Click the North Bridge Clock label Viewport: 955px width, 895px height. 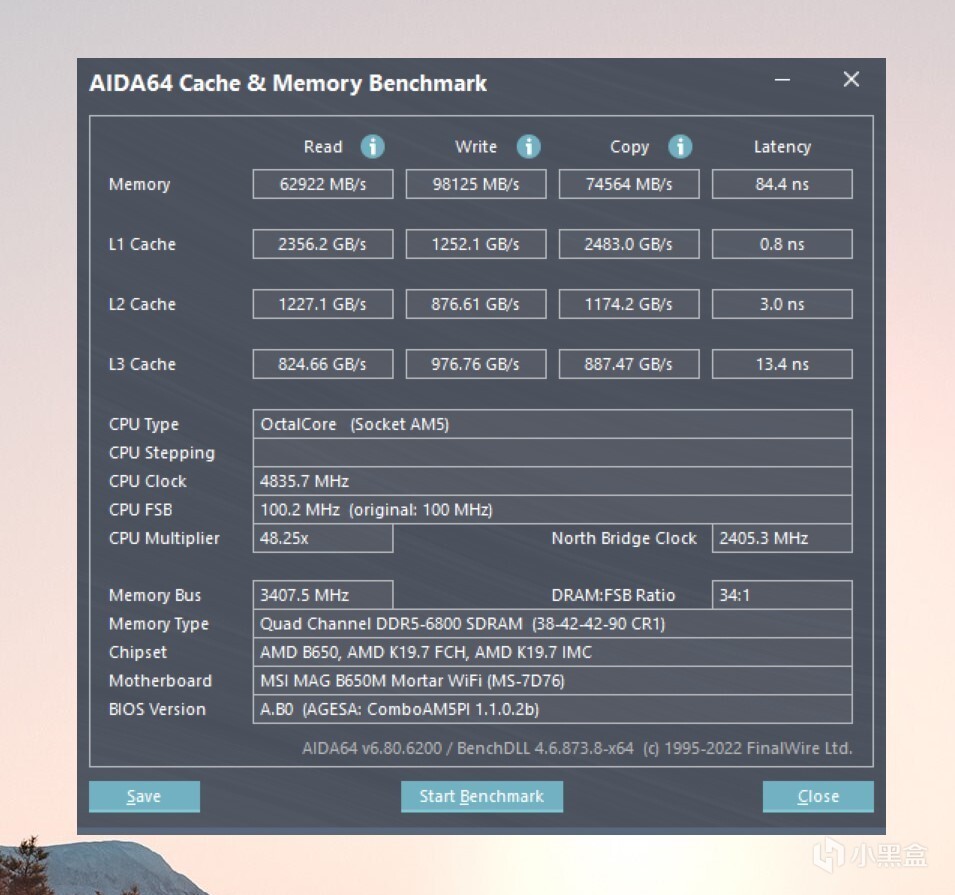pos(624,539)
